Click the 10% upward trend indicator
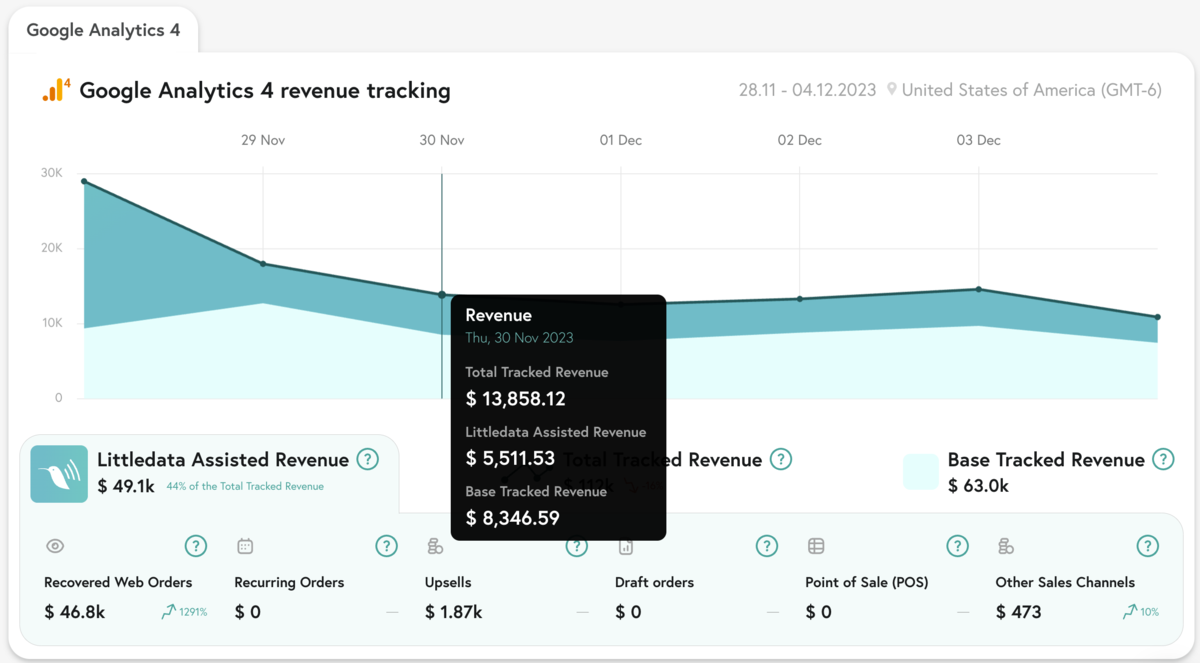 (1140, 611)
